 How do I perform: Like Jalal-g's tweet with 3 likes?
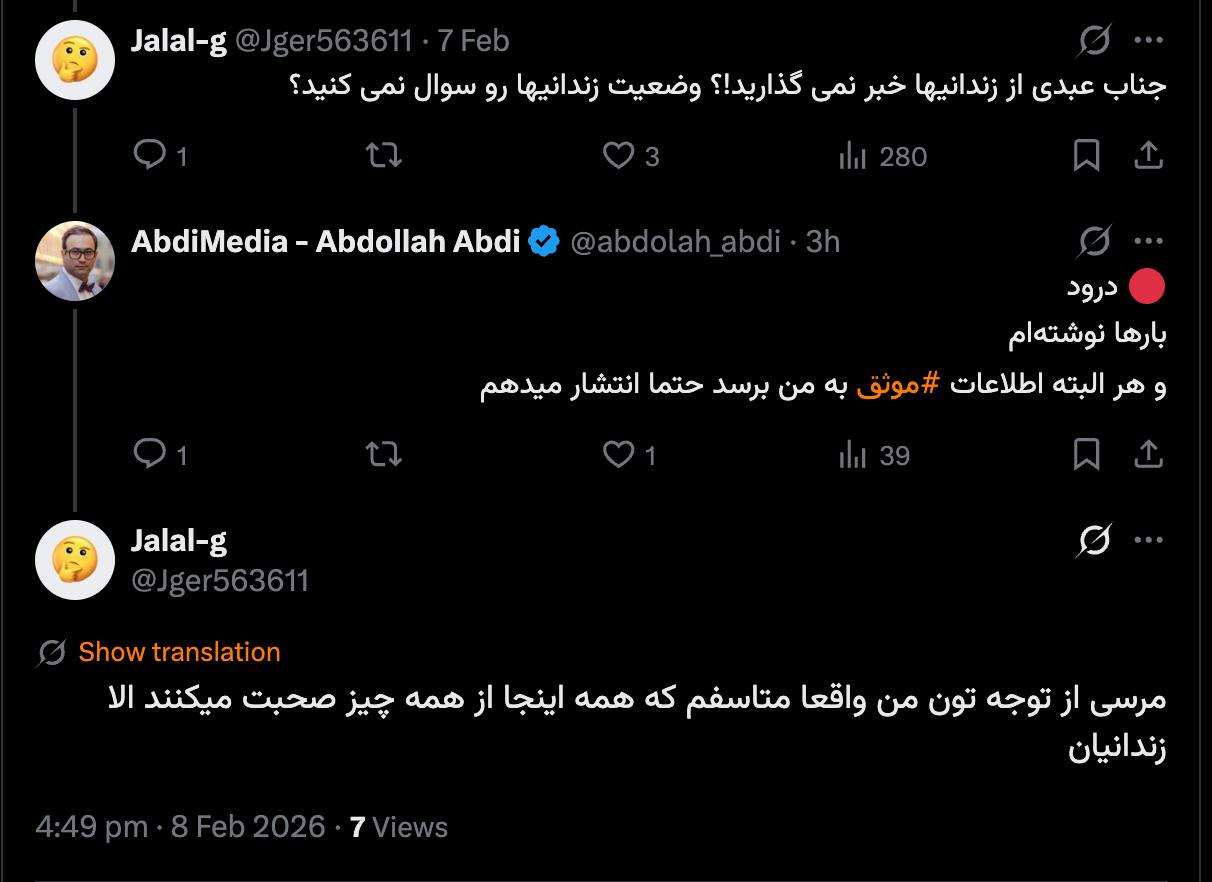click(x=619, y=156)
